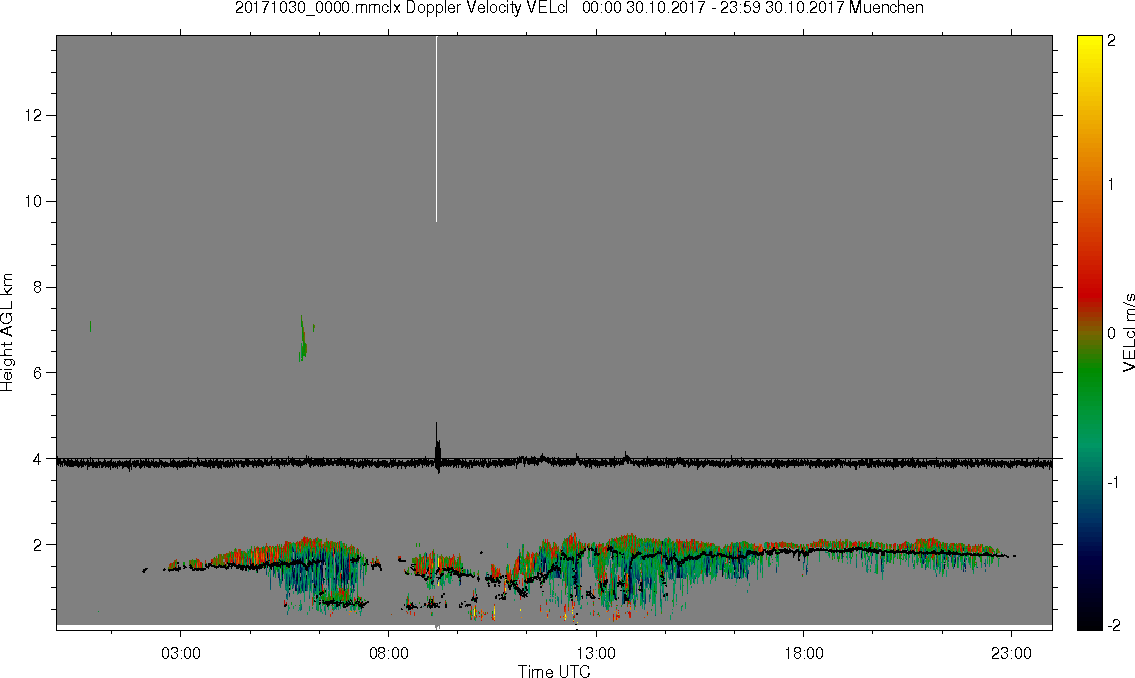Image resolution: width=1135 pixels, height=678 pixels.
Task: Click the yellow top of the colorbar
Action: pos(1089,45)
